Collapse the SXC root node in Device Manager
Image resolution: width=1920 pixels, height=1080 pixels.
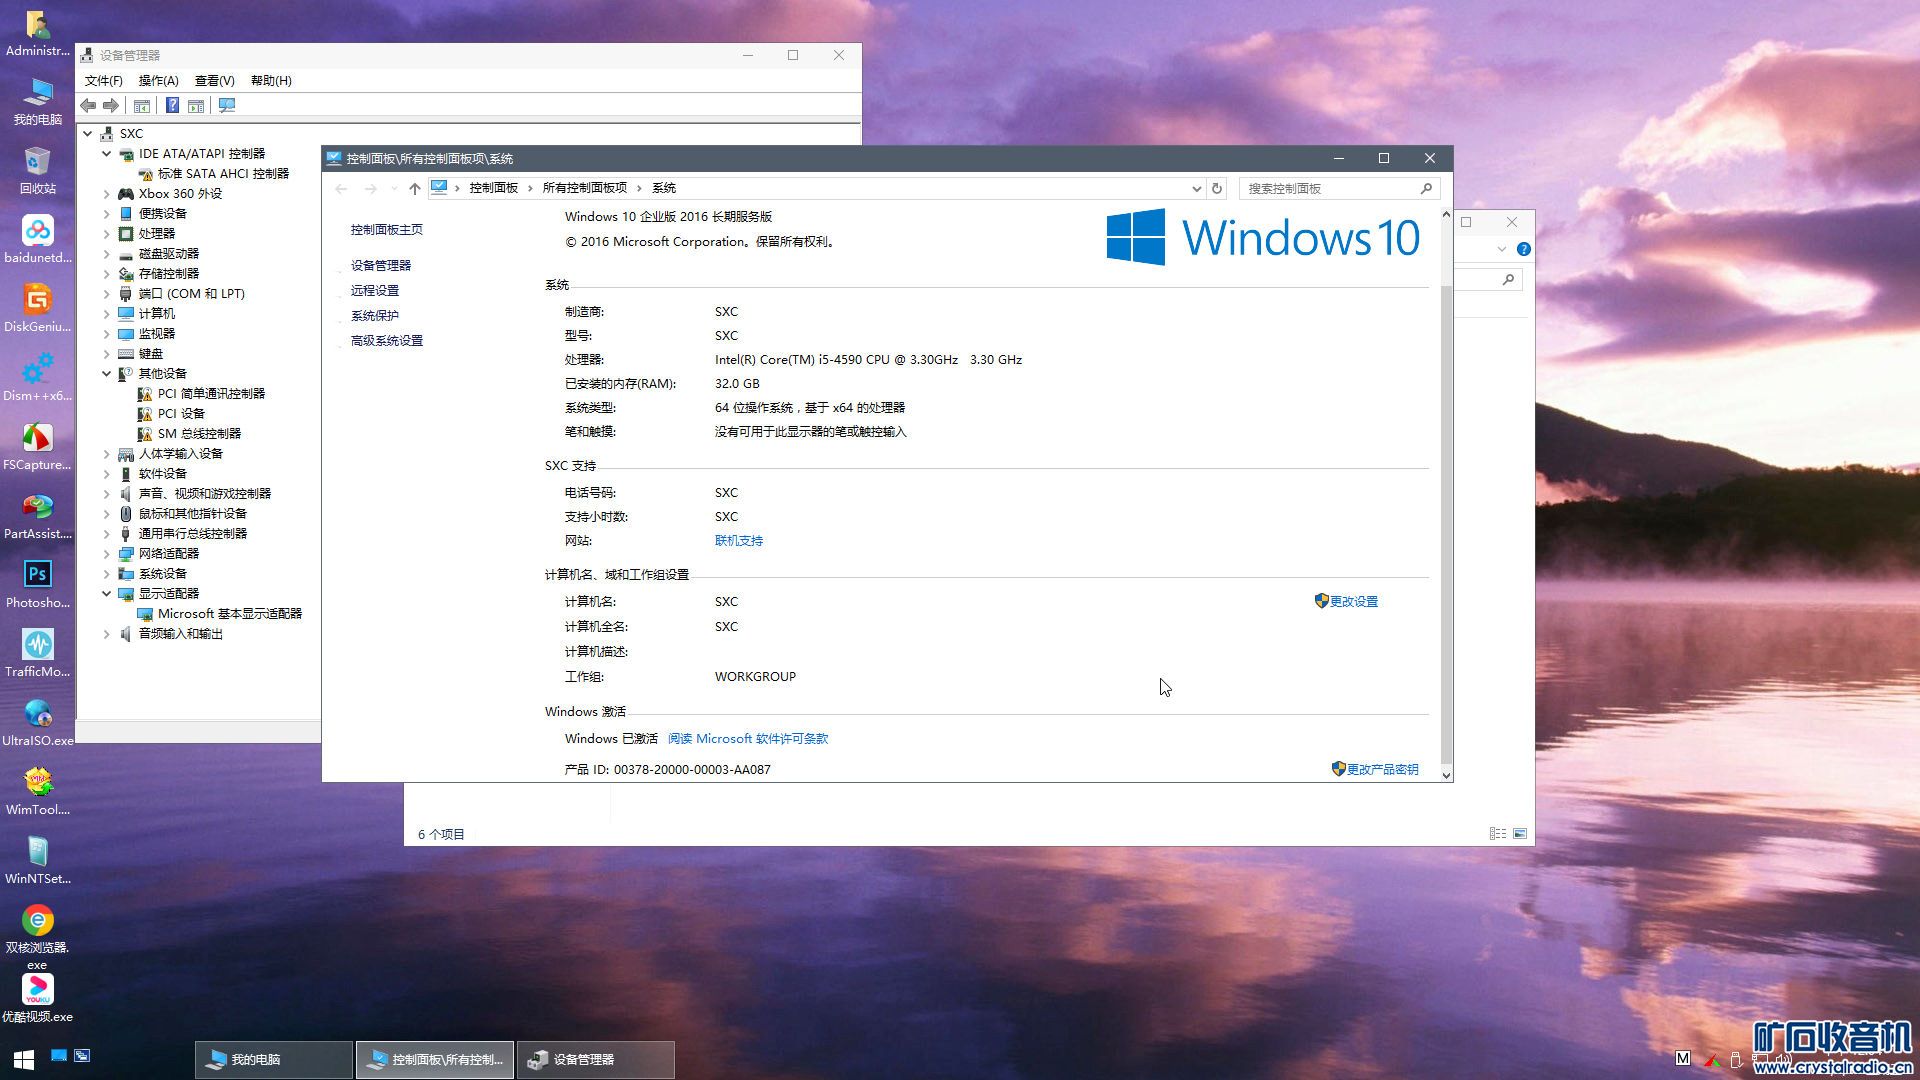point(88,133)
